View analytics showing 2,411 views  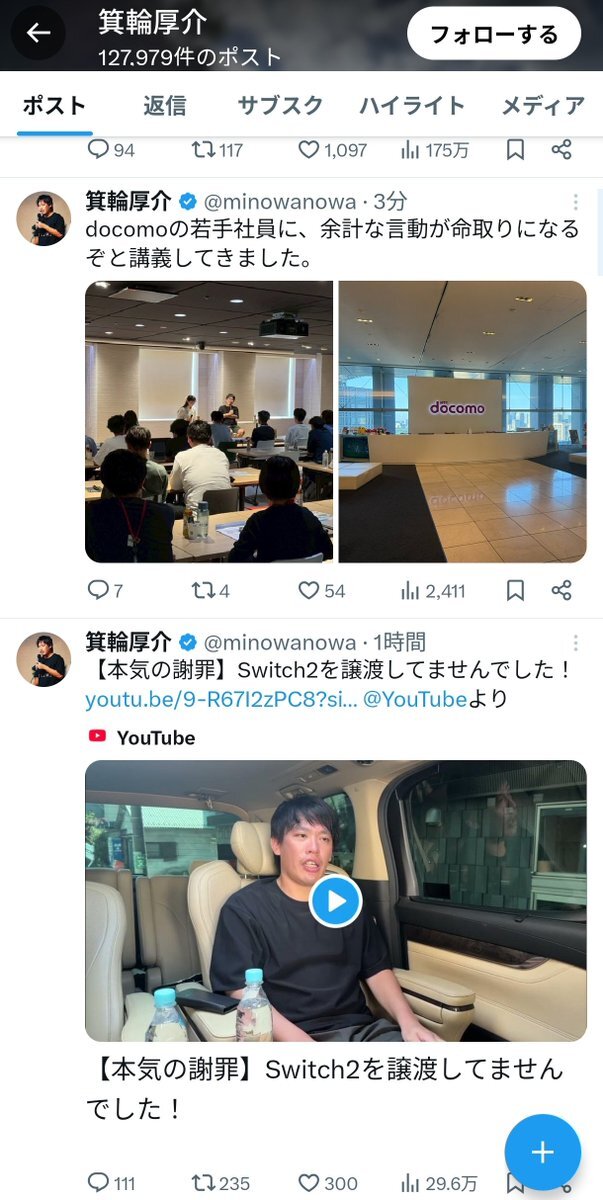pyautogui.click(x=433, y=591)
